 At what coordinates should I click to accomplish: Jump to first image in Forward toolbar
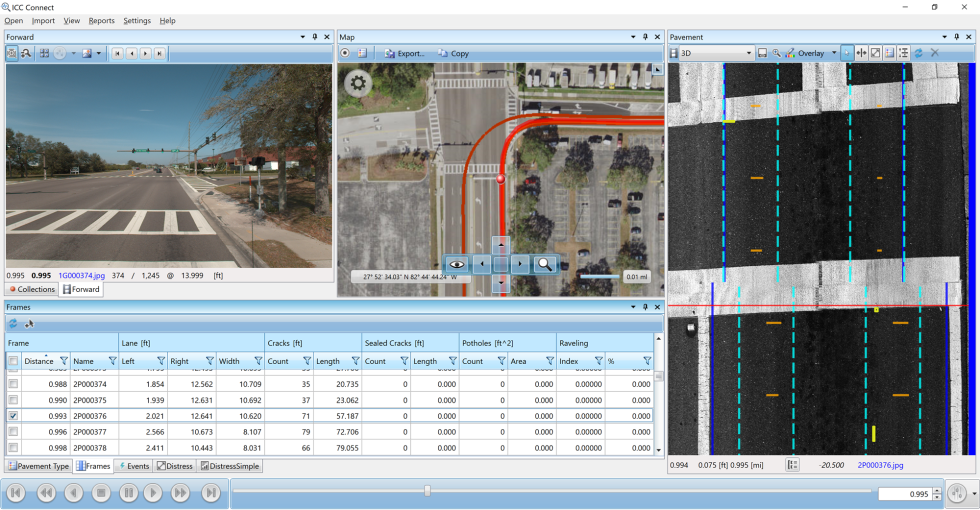pos(117,53)
